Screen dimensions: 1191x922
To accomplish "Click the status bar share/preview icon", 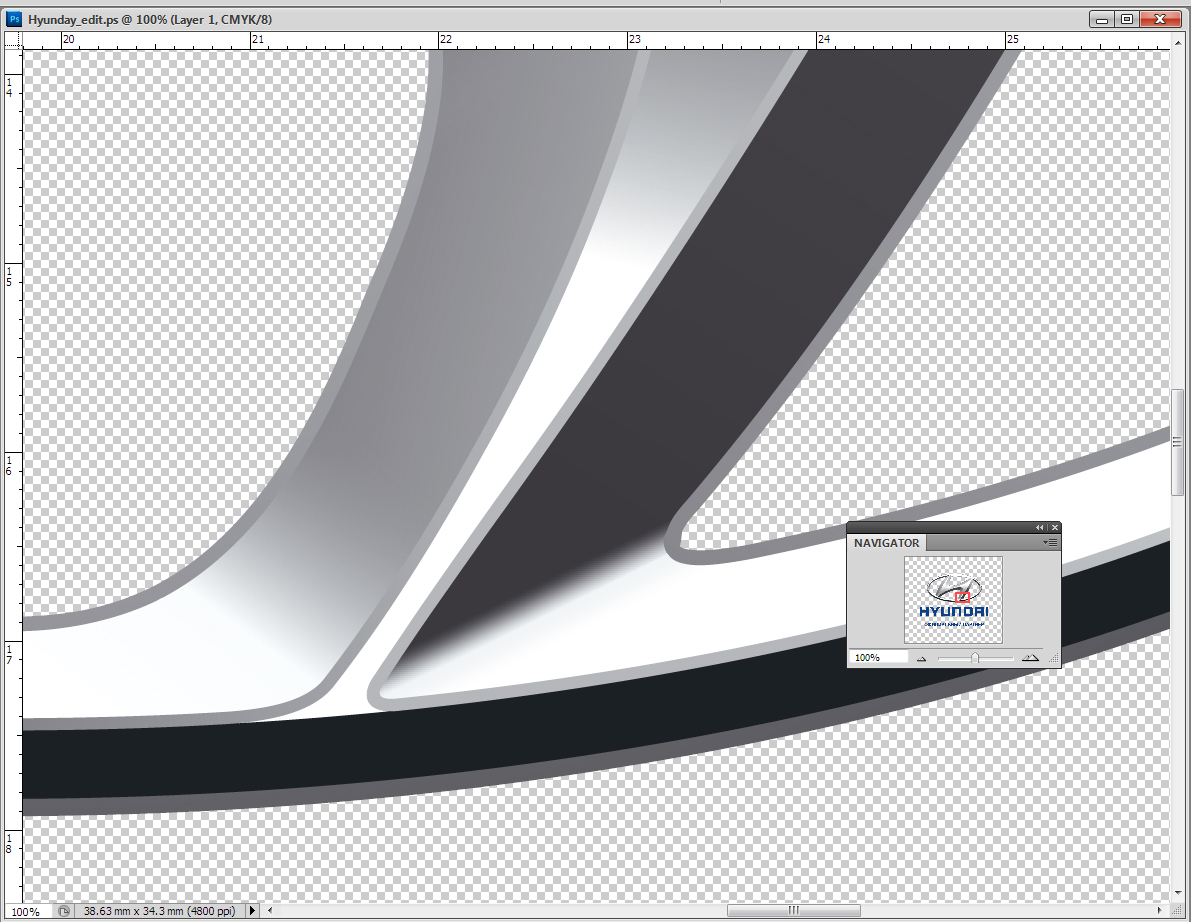I will tap(64, 911).
